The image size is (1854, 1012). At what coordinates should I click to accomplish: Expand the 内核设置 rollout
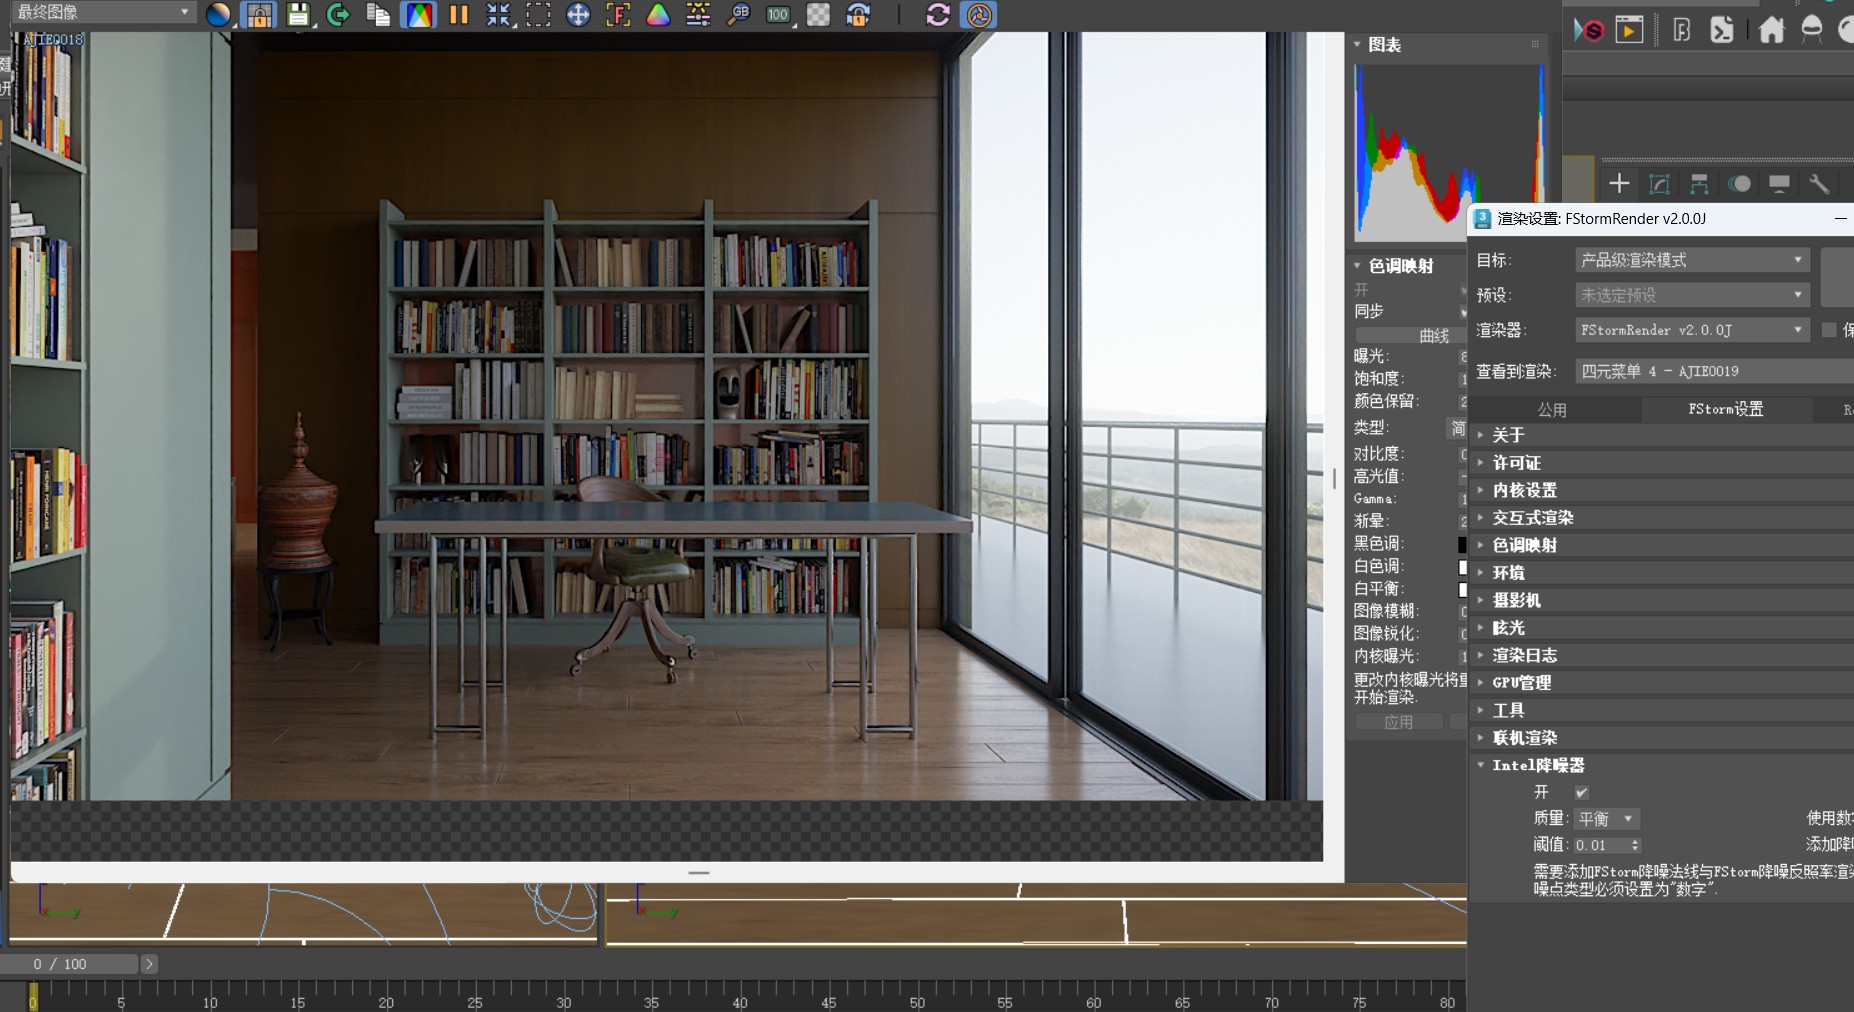(1524, 490)
